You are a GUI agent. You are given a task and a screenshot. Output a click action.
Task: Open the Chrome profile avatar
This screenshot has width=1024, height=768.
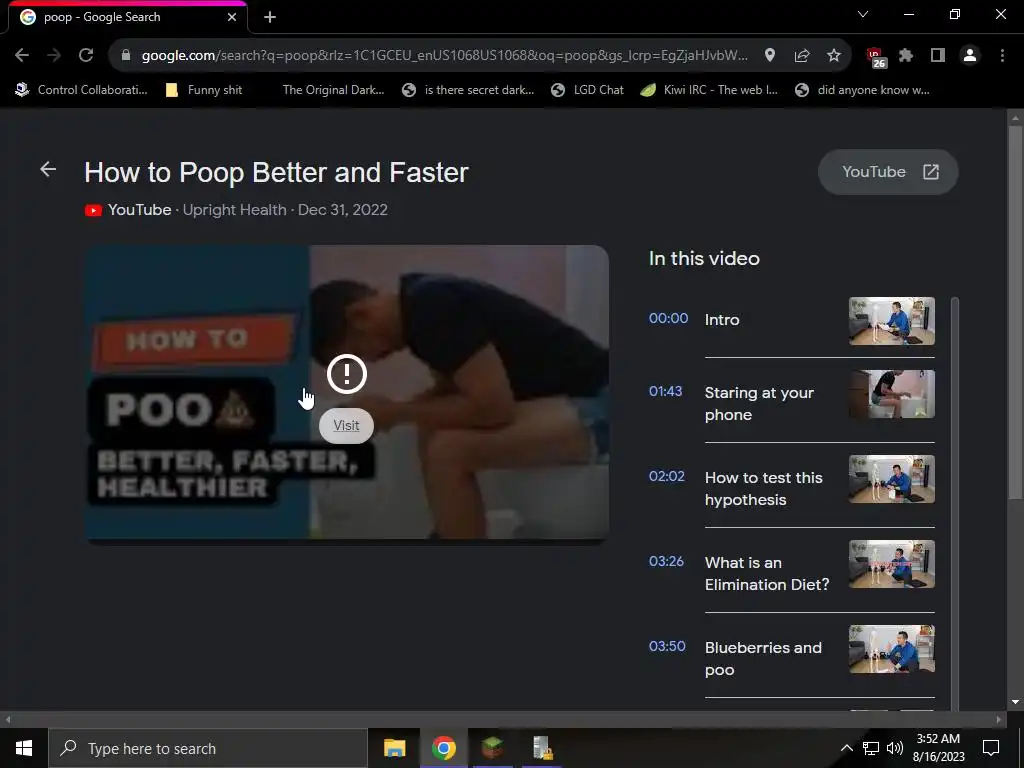(970, 56)
